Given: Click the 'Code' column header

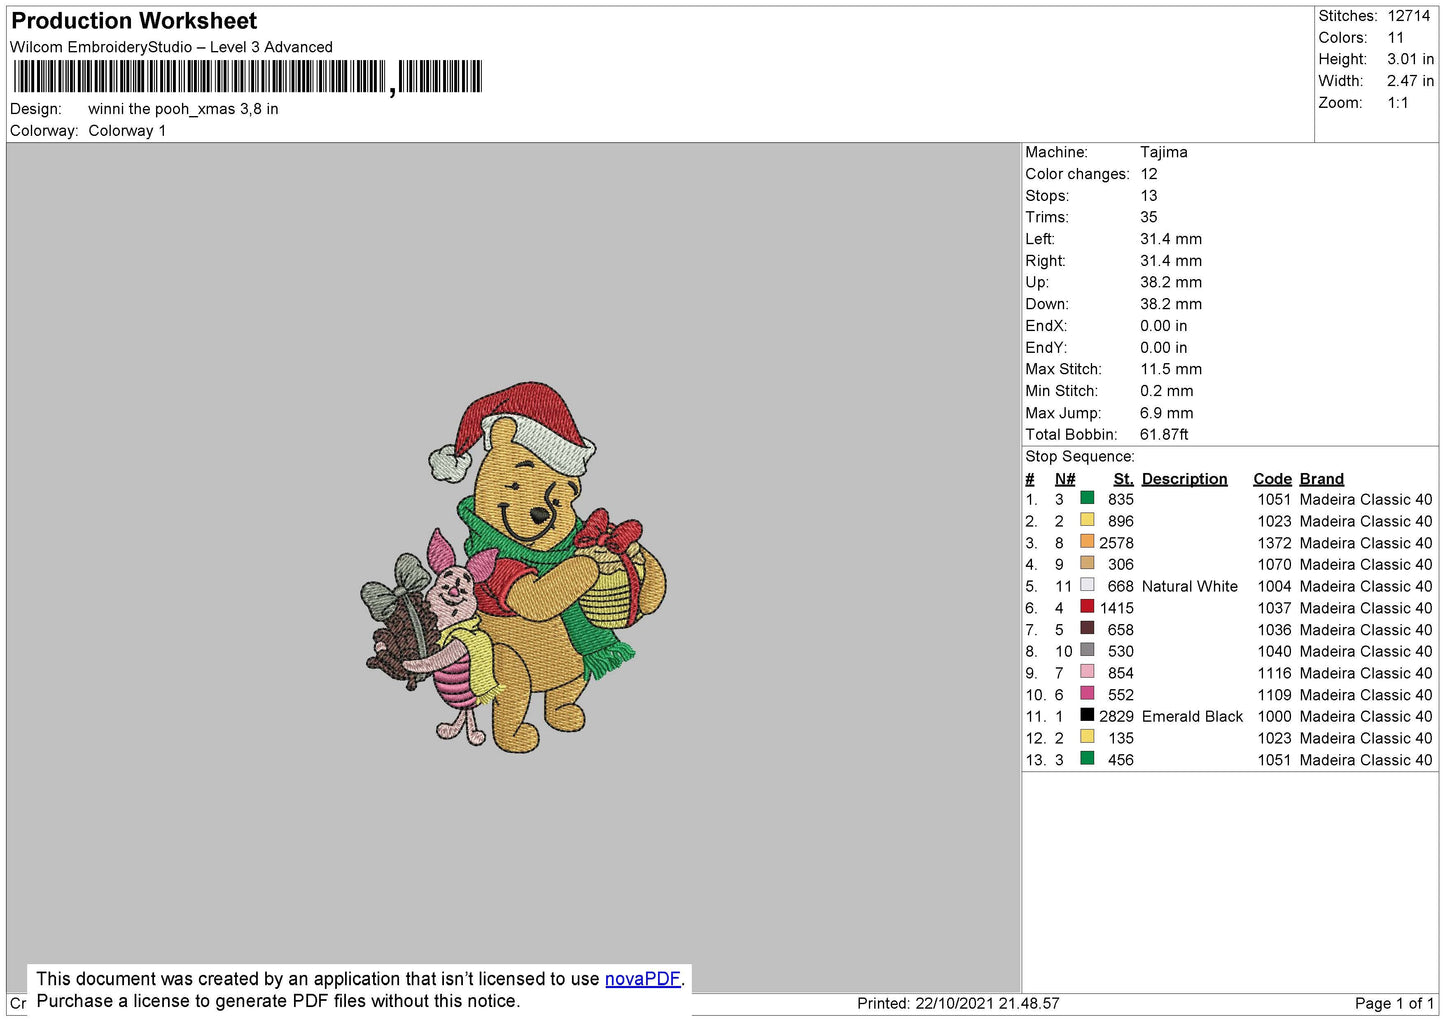Looking at the screenshot, I should coord(1273,479).
